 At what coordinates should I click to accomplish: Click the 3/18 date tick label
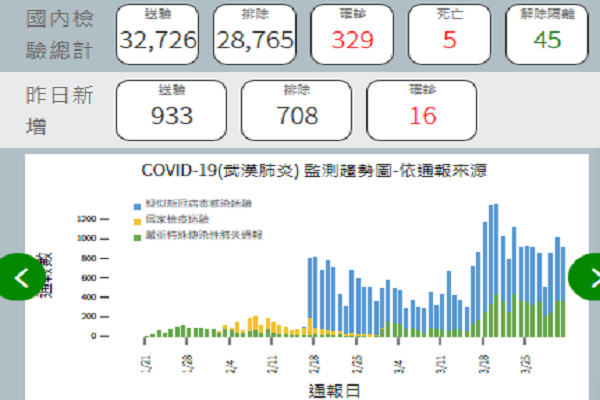483,364
